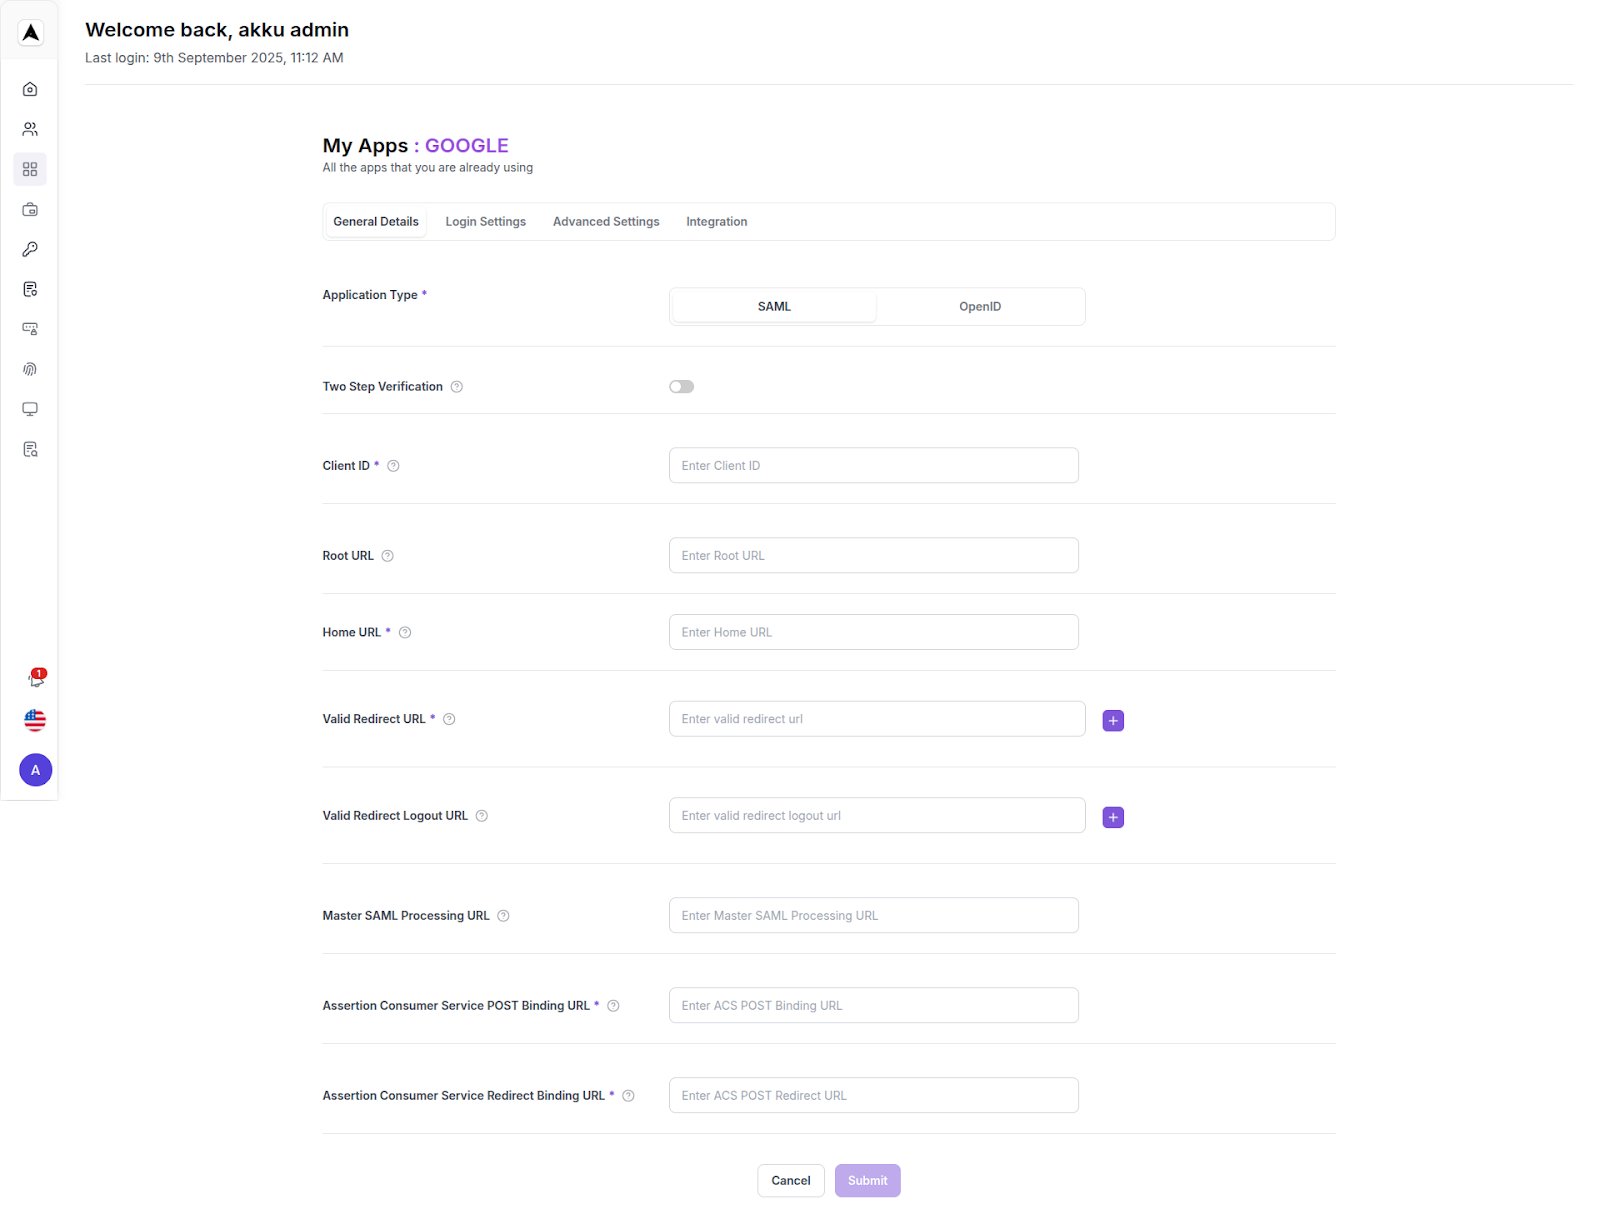Open the fingerprint authentication icon
This screenshot has height=1214, width=1600.
pyautogui.click(x=30, y=369)
